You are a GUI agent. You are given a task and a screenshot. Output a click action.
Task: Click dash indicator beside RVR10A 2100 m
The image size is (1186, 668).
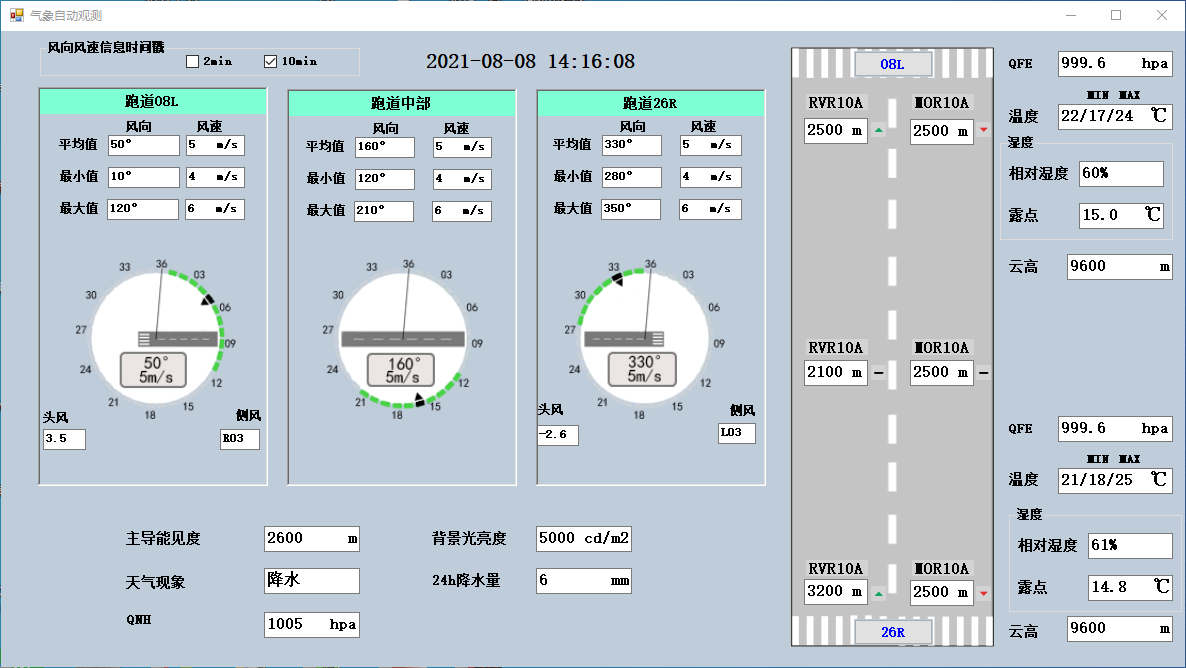879,372
